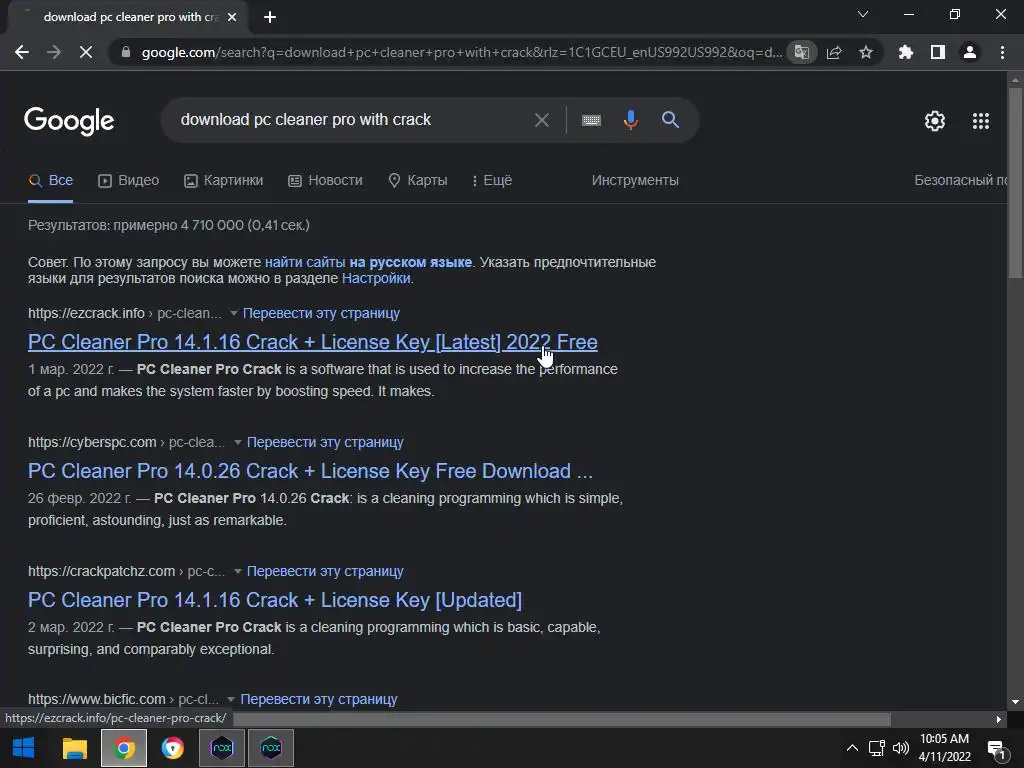Open the Google Translate page icon
Image resolution: width=1024 pixels, height=768 pixels.
pyautogui.click(x=801, y=52)
